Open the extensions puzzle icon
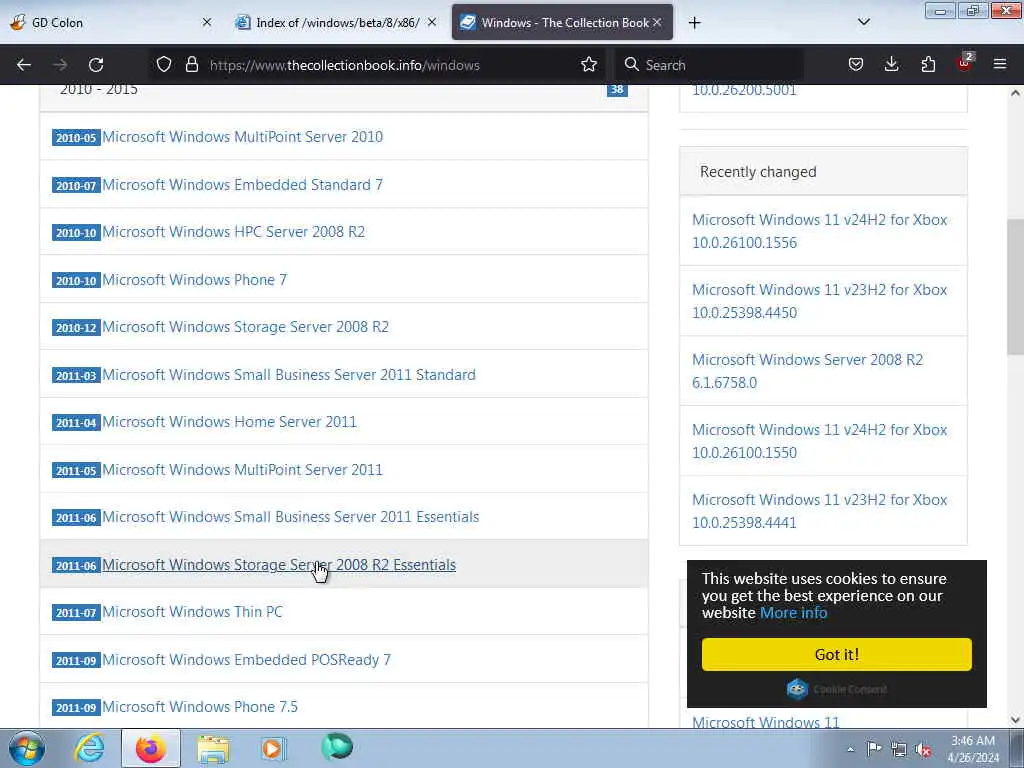The height and width of the screenshot is (768, 1024). point(928,65)
